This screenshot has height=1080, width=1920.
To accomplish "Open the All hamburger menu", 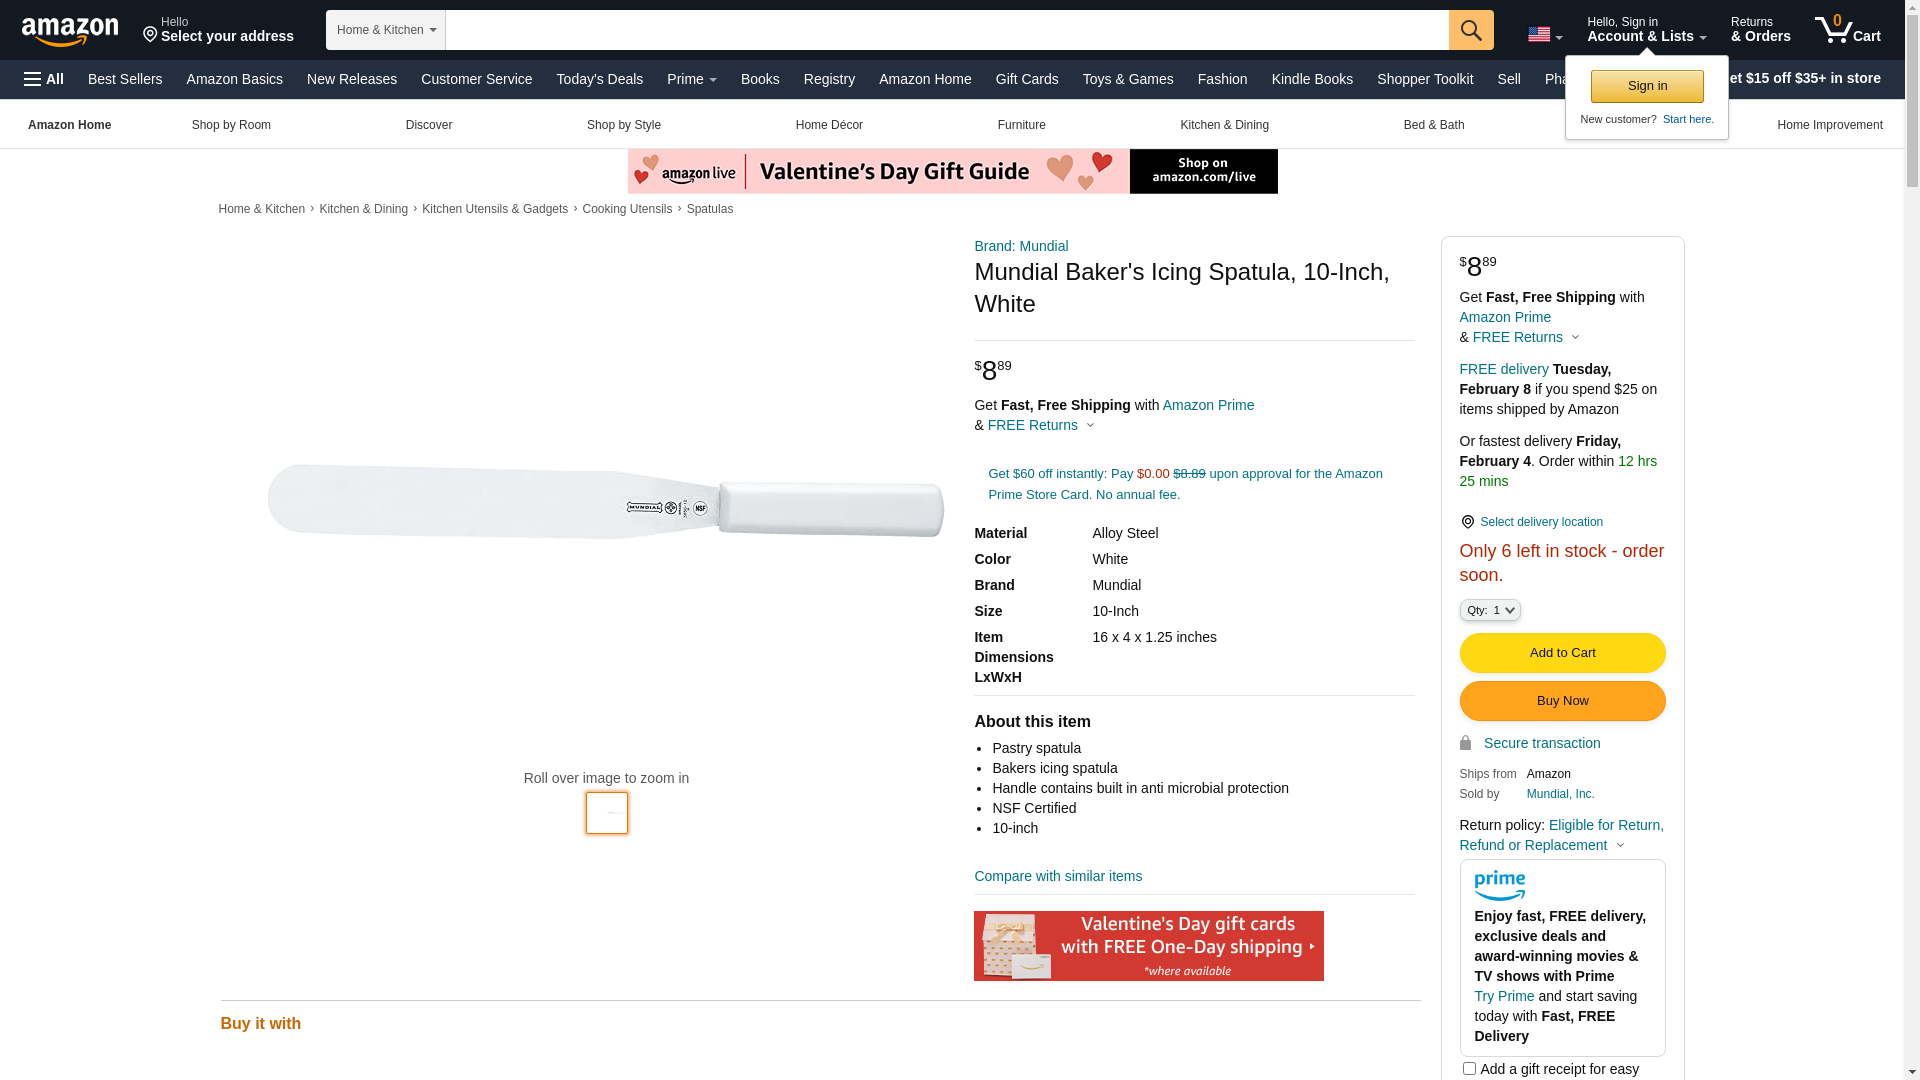I will [44, 79].
